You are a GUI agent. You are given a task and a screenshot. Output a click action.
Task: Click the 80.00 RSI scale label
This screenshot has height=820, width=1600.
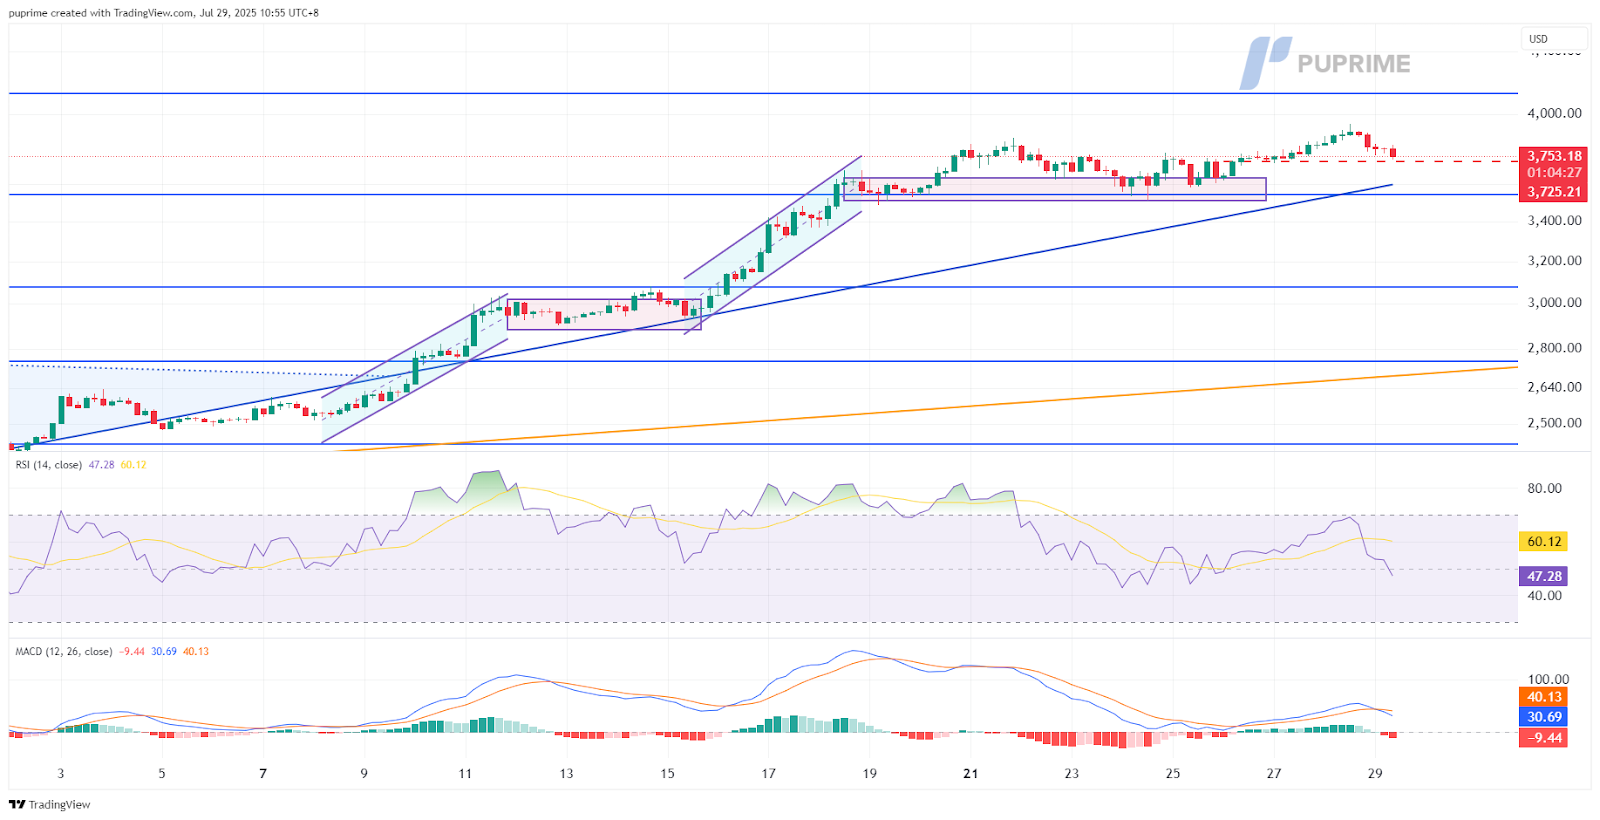1544,488
